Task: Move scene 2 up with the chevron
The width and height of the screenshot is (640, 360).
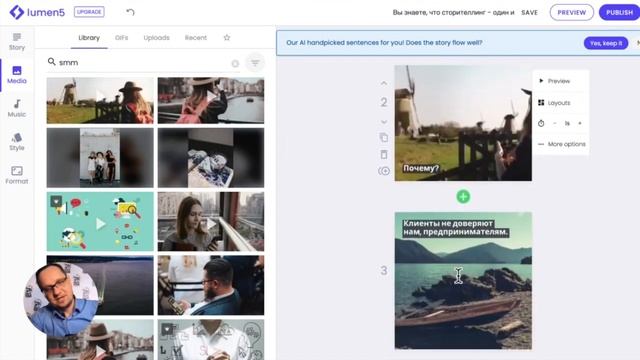Action: pos(384,83)
